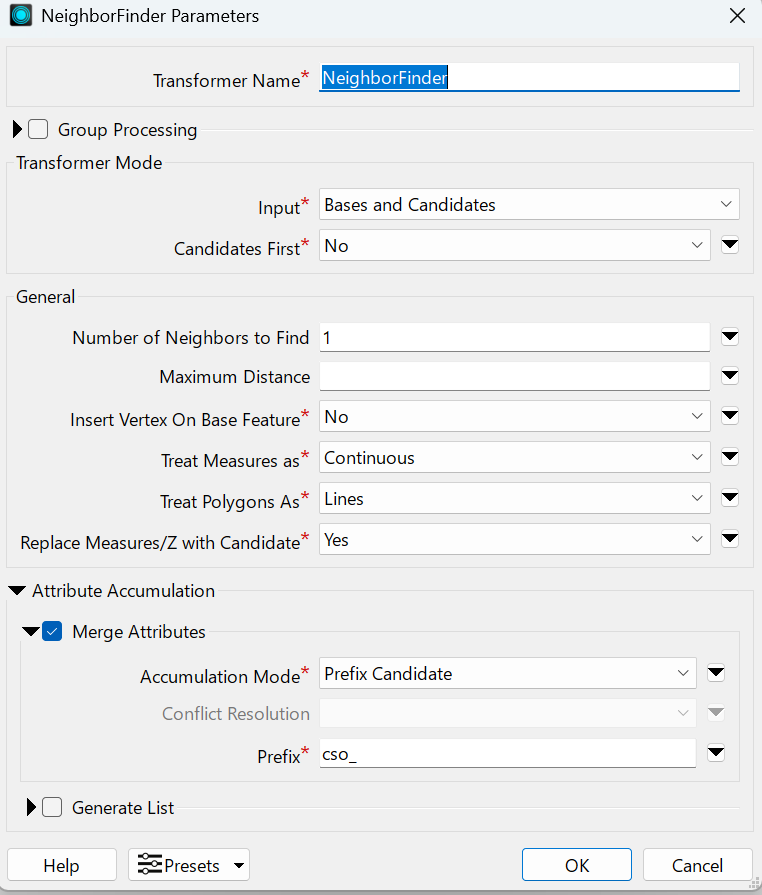Screen dimensions: 762x895
Task: Open value options arrow for Treat Polygons As
Action: 730,498
